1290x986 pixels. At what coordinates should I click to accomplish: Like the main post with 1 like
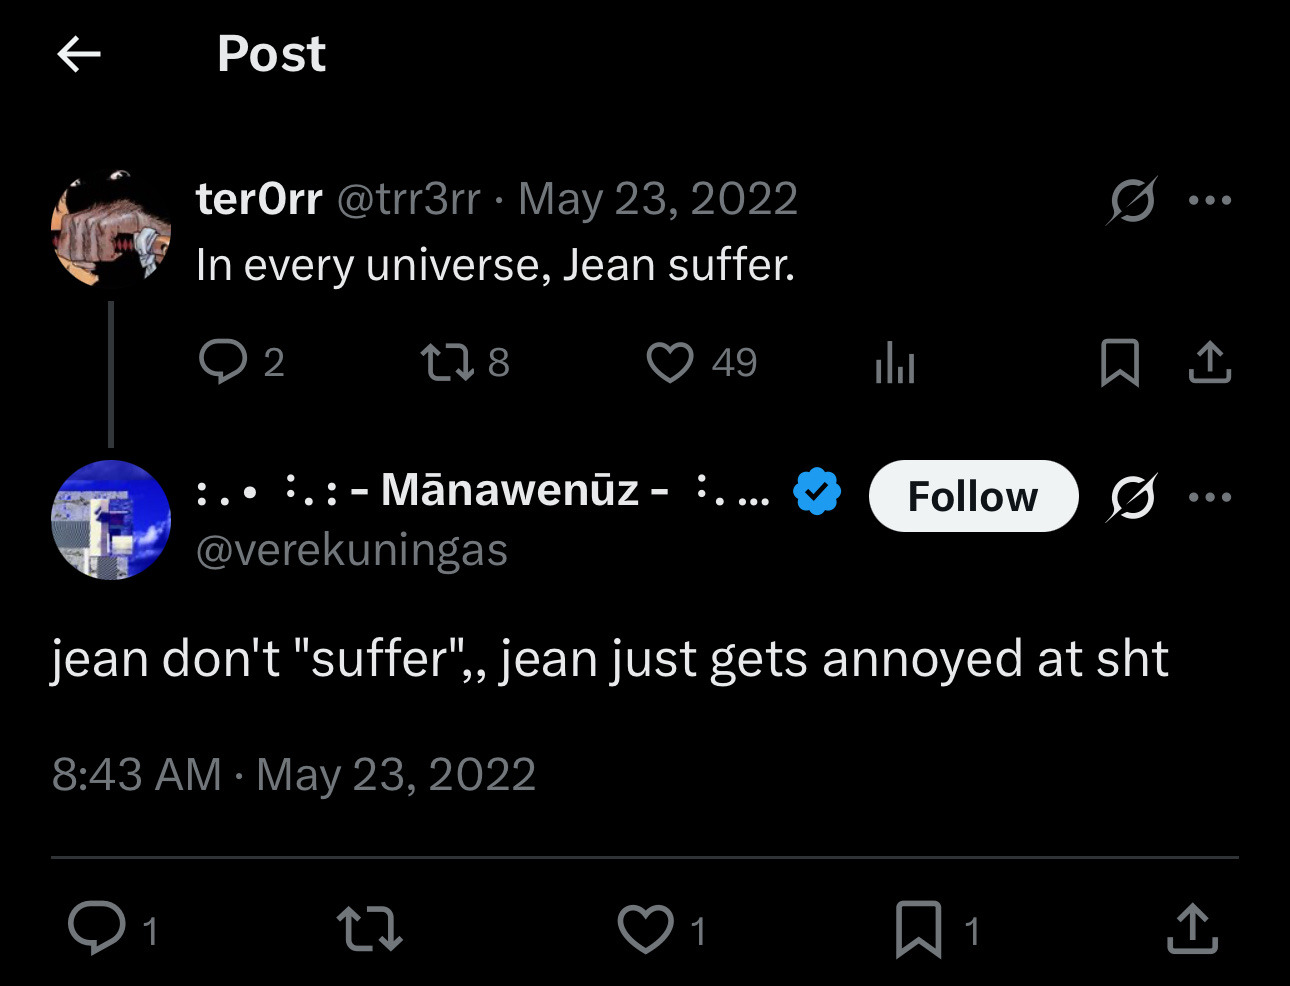(645, 928)
